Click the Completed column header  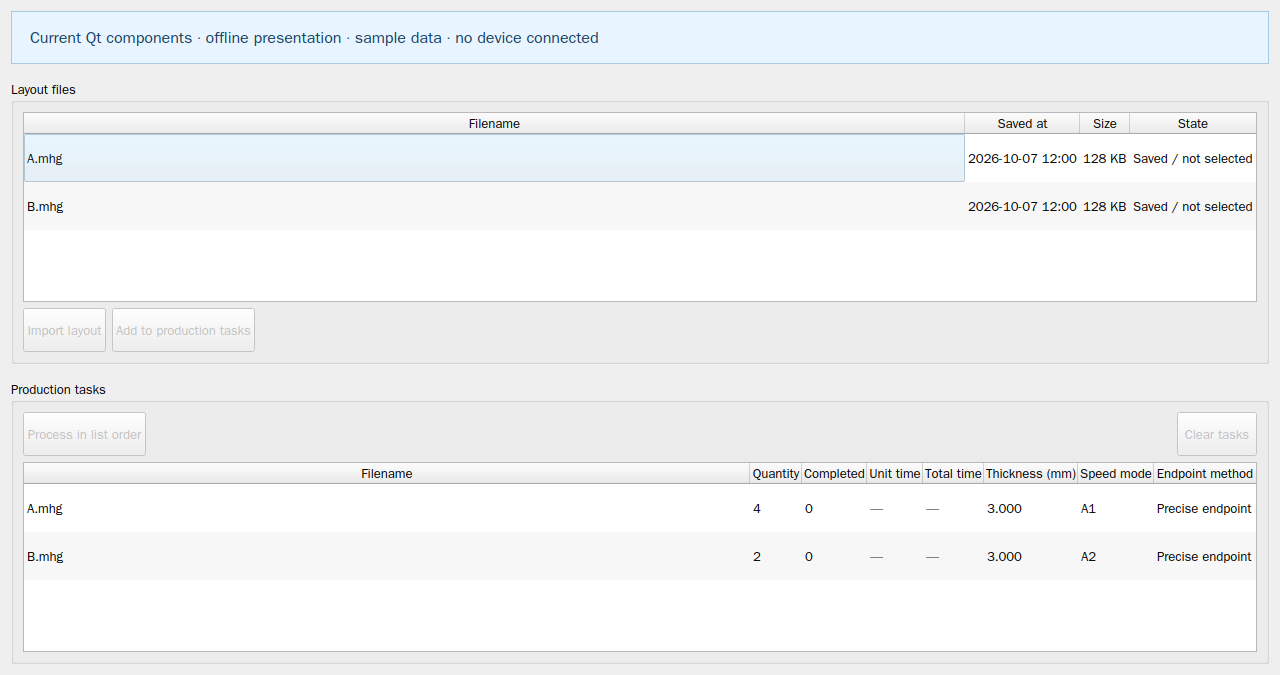(x=834, y=473)
